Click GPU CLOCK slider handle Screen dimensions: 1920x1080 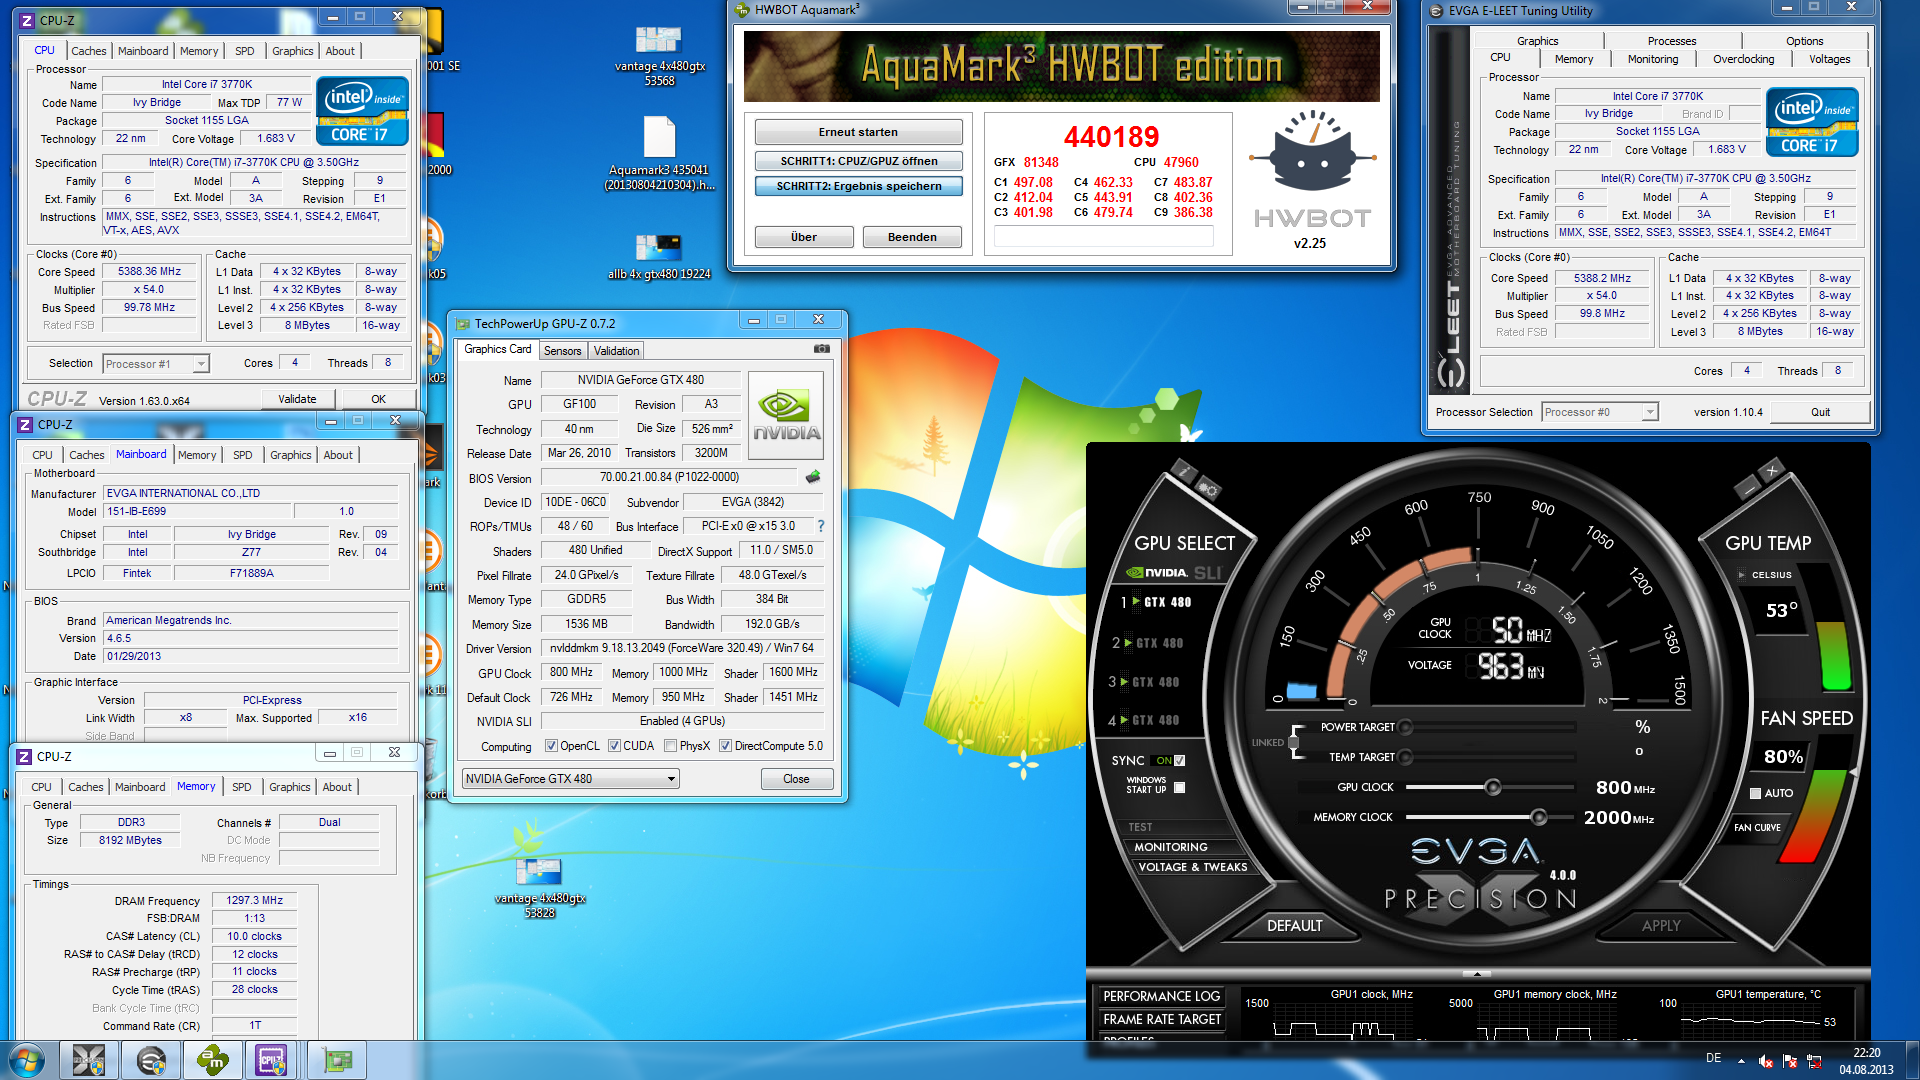pos(1492,788)
